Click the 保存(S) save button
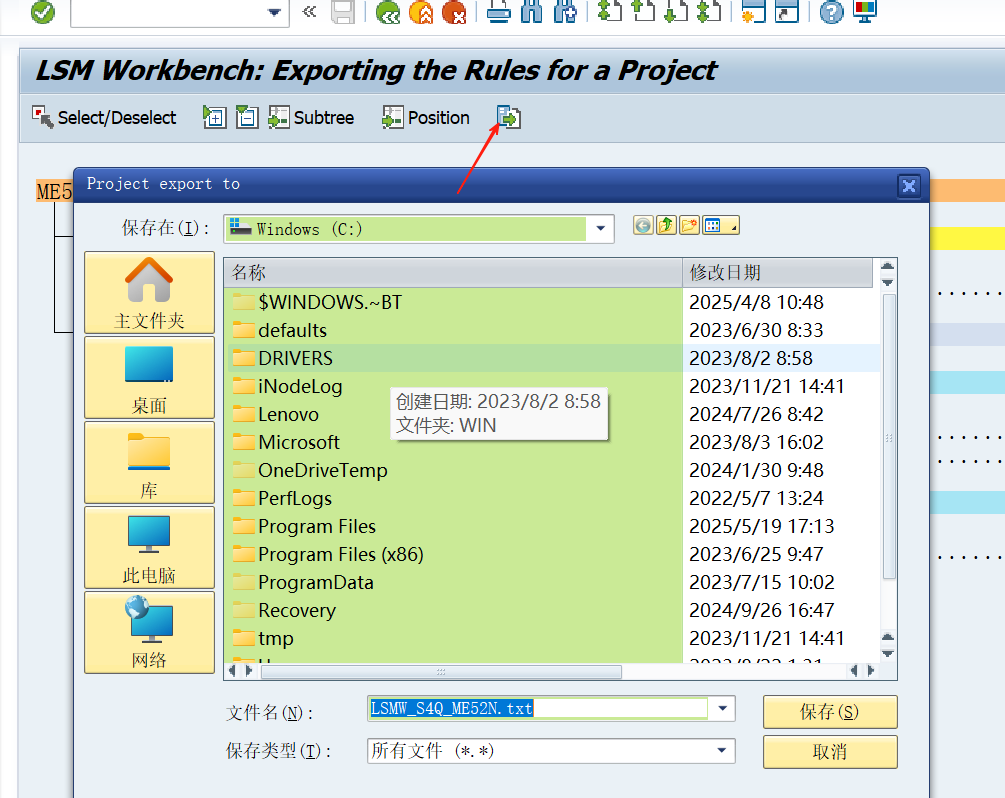The image size is (1005, 798). tap(830, 711)
